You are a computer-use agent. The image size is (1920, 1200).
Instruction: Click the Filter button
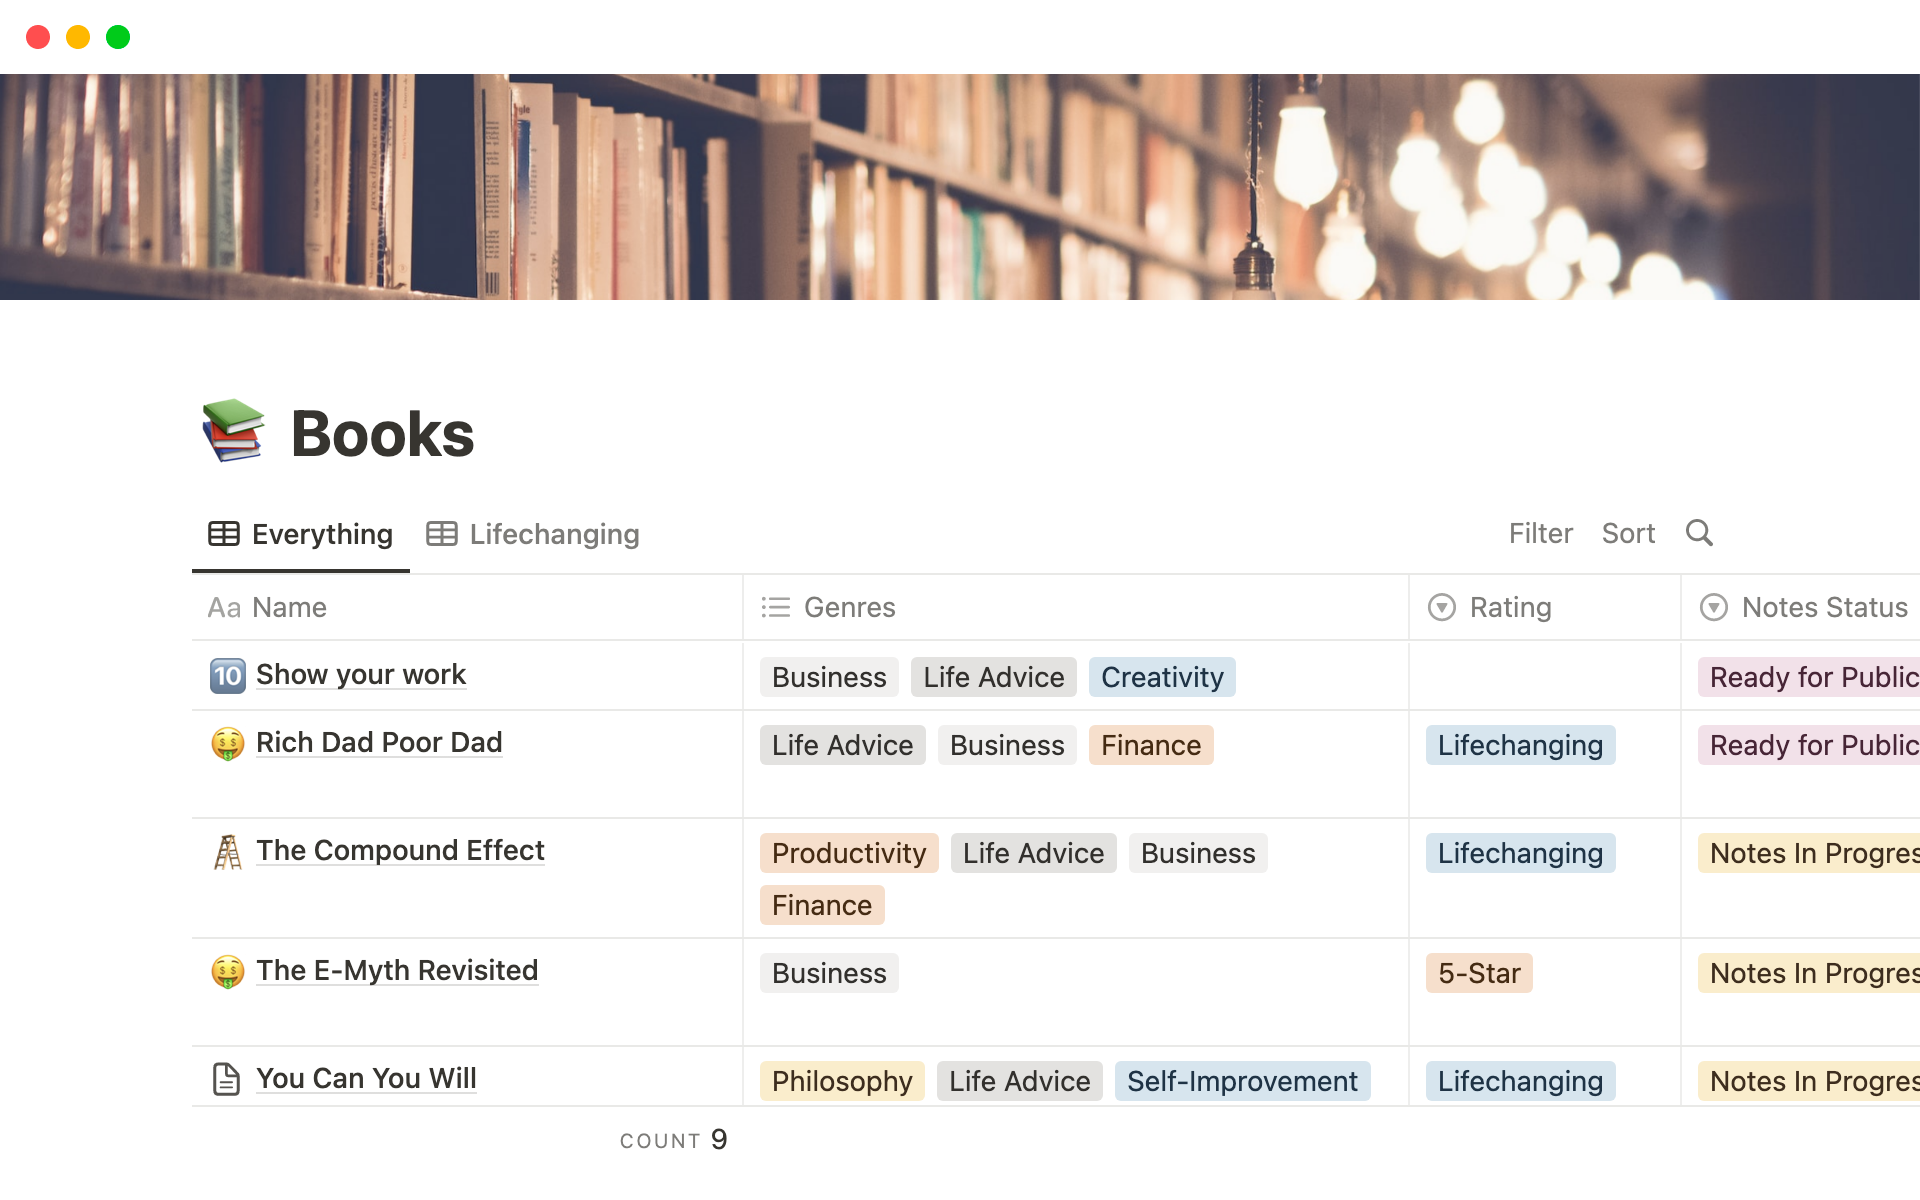coord(1540,533)
